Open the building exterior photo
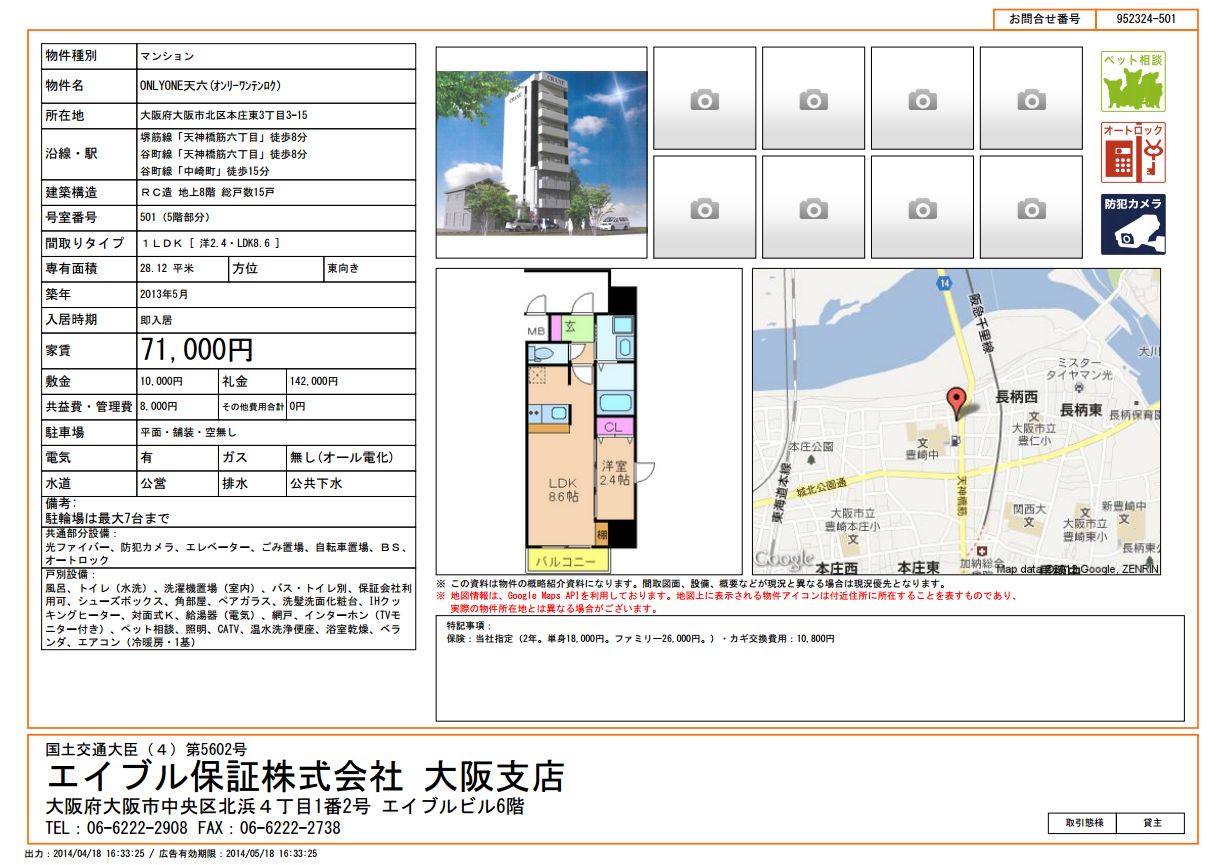The height and width of the screenshot is (865, 1229). 541,153
